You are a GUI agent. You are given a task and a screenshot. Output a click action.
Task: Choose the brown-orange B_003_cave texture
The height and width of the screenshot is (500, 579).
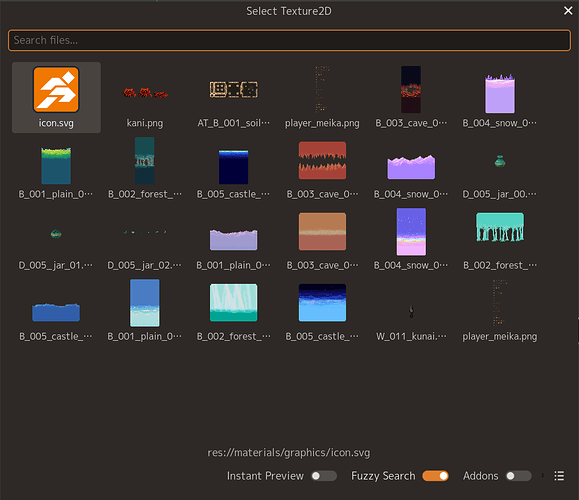point(322,239)
